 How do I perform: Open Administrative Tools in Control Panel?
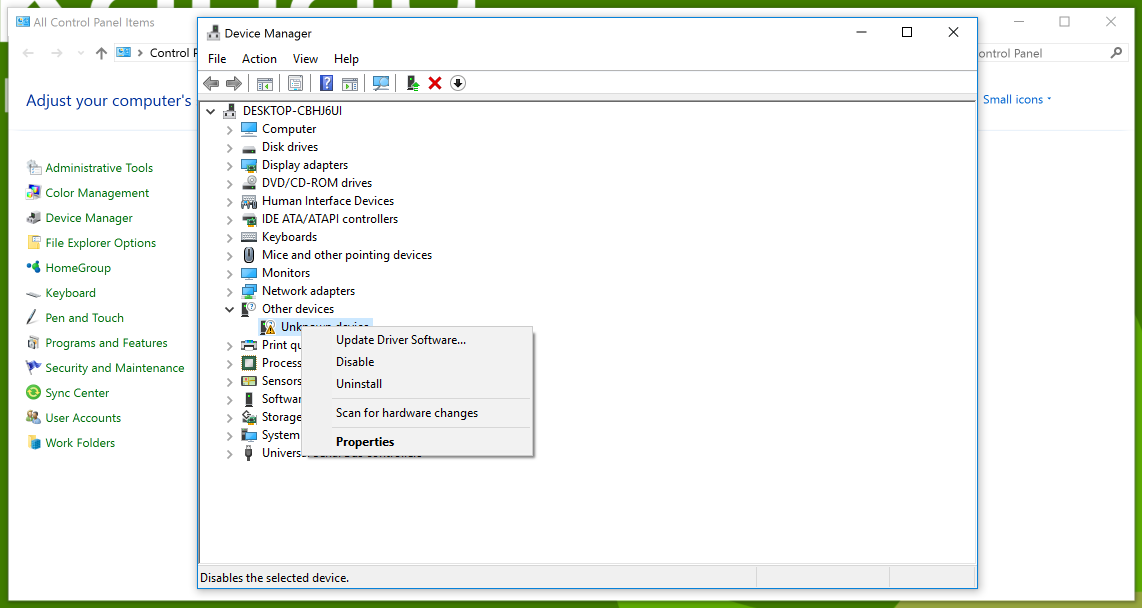coord(99,168)
